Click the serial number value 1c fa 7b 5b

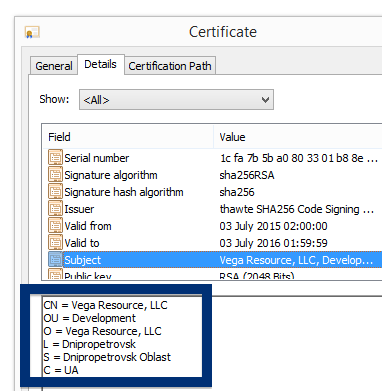299,158
